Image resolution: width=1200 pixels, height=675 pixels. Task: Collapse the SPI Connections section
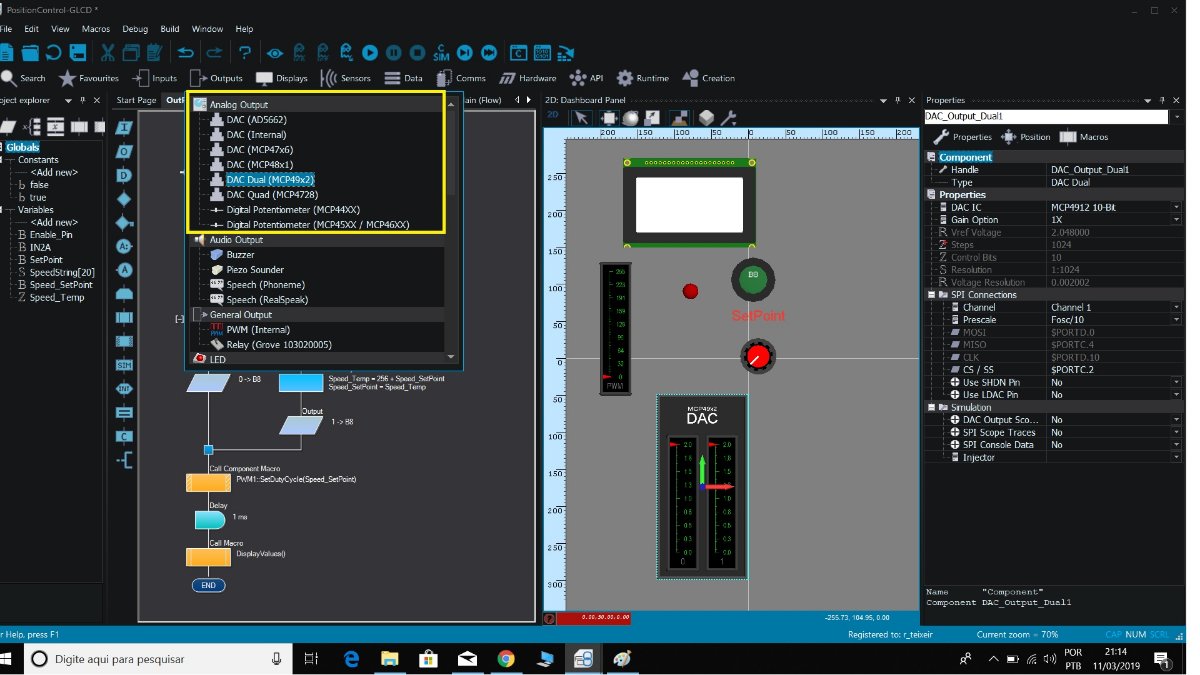click(932, 295)
